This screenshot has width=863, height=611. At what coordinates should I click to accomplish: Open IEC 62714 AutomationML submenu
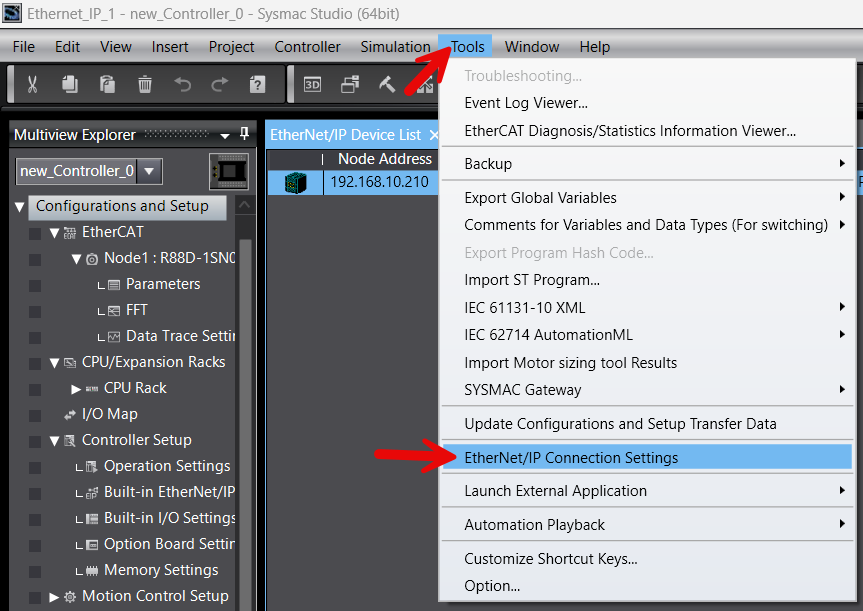647,335
